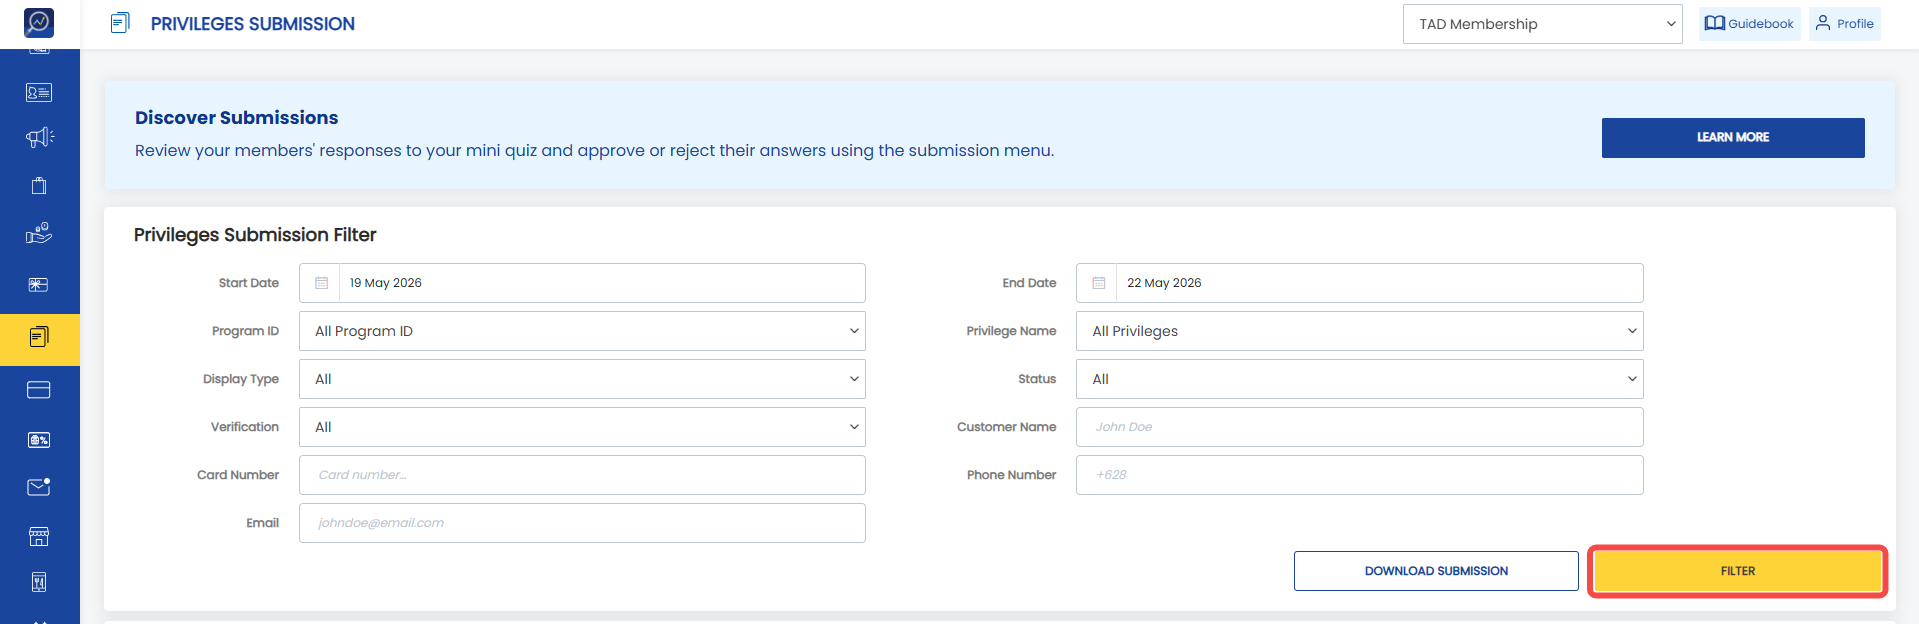Expand the Status dropdown
The image size is (1919, 624).
pyautogui.click(x=1359, y=379)
